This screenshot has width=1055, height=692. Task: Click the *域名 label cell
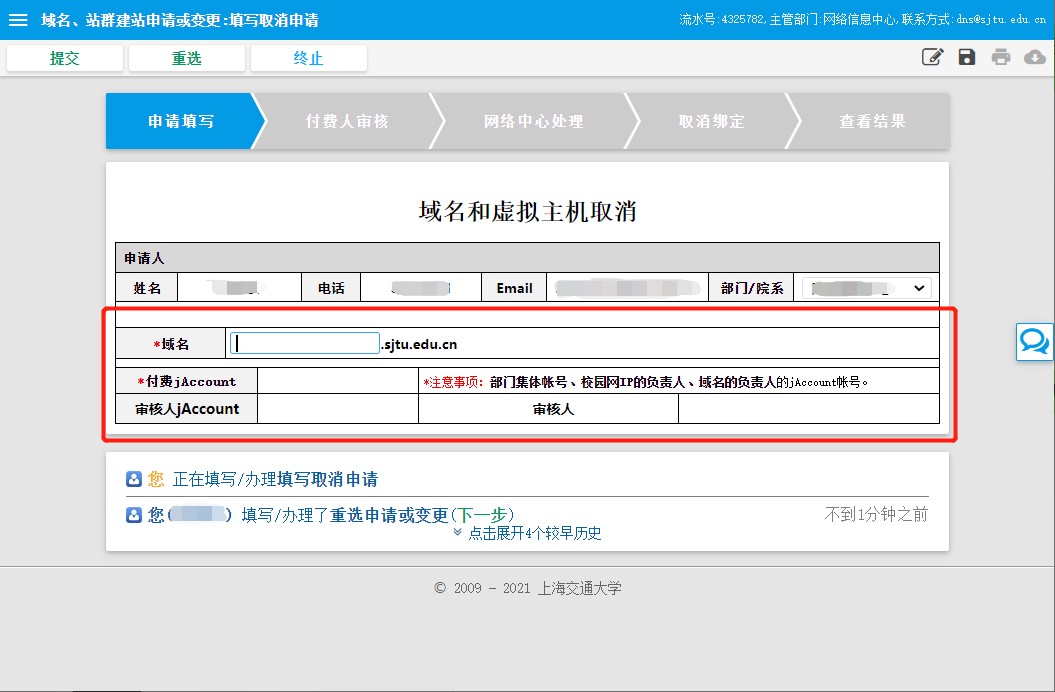[x=171, y=344]
